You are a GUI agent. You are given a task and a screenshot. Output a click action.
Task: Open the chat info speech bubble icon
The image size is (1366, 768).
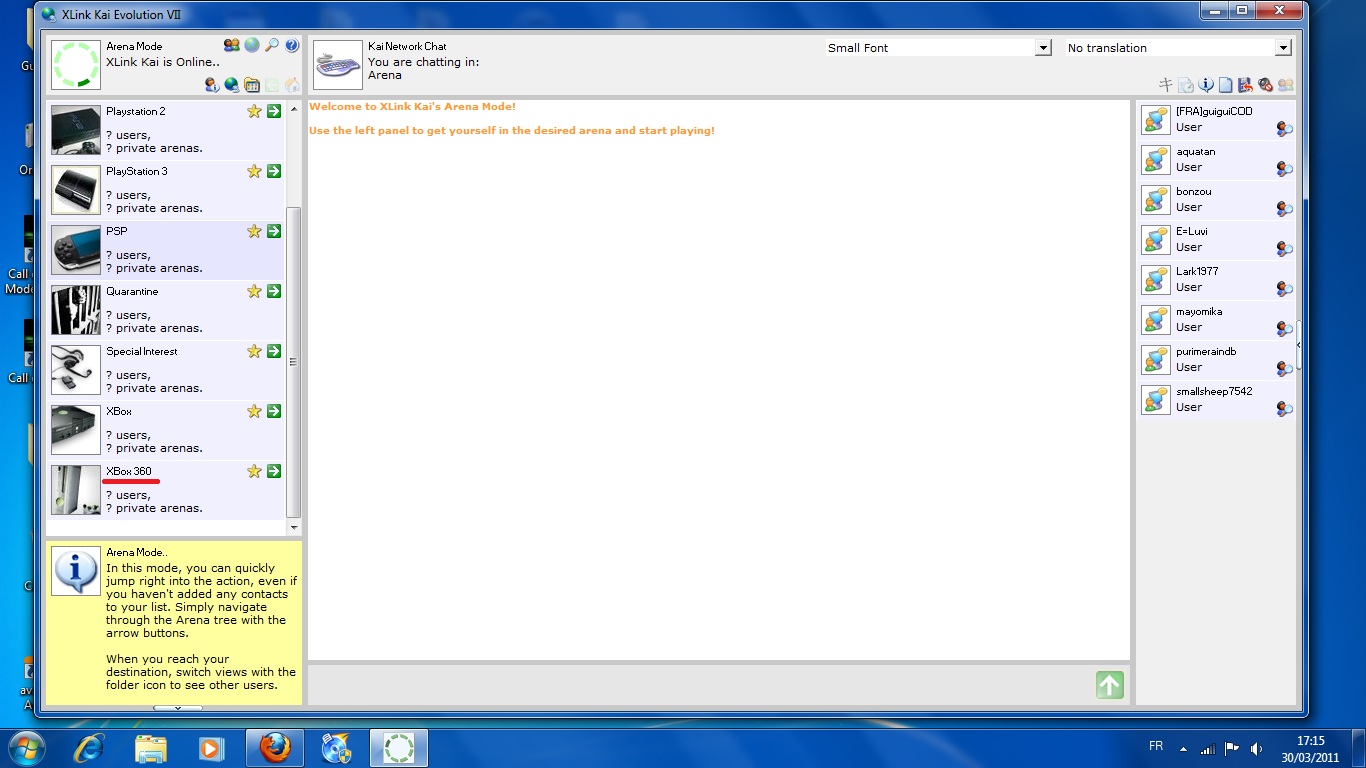(x=1206, y=85)
